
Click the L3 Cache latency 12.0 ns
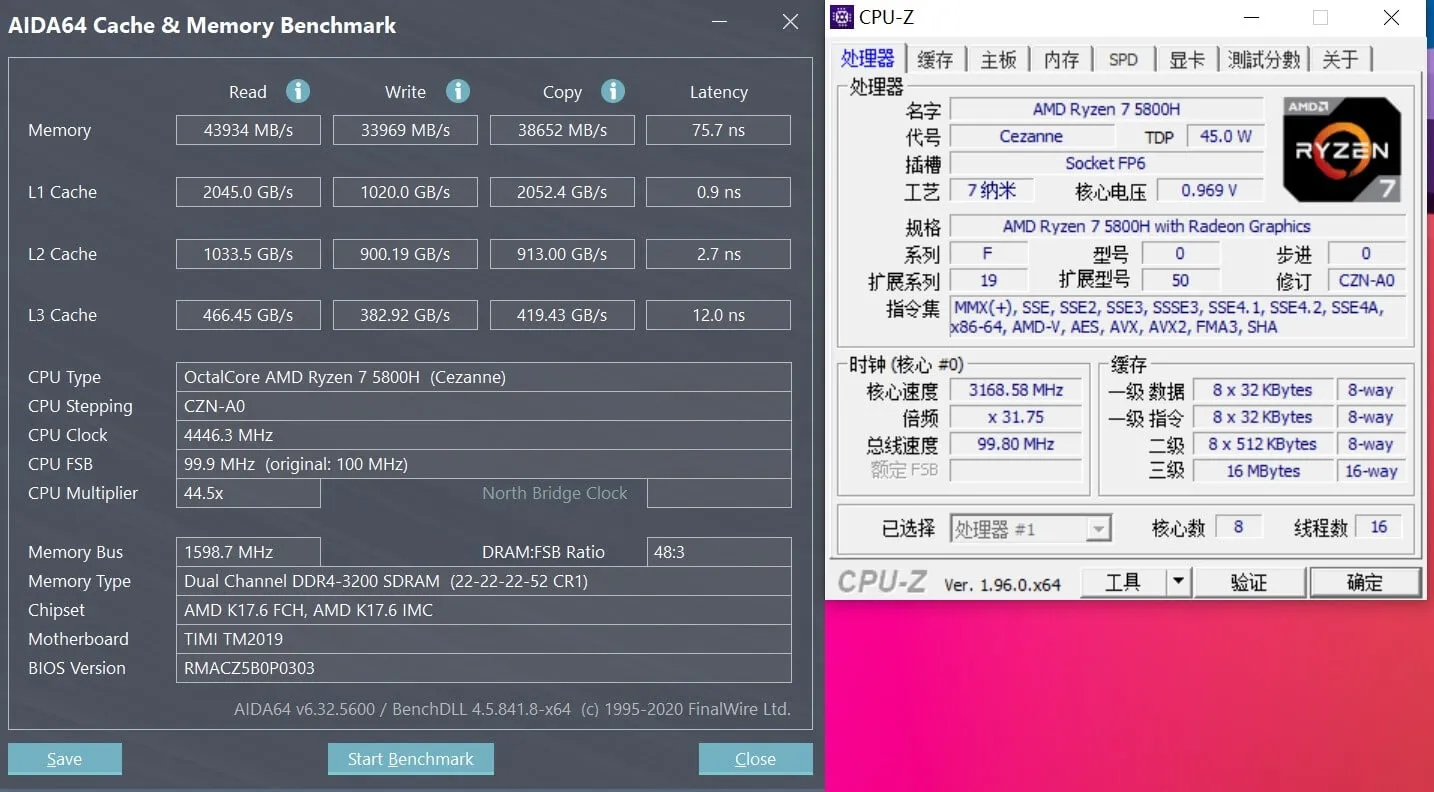click(719, 315)
